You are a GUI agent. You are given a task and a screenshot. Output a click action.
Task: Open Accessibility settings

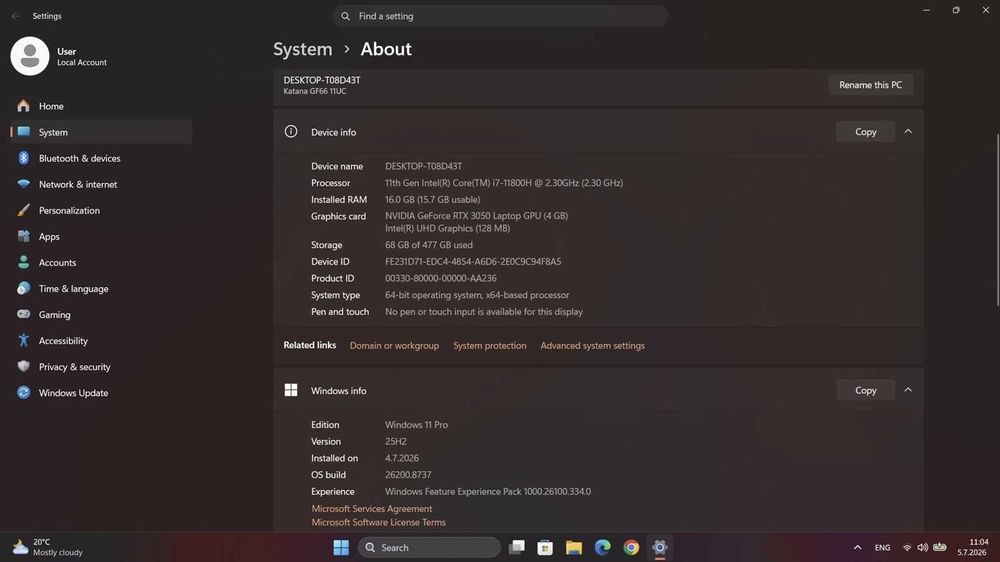[101, 341]
